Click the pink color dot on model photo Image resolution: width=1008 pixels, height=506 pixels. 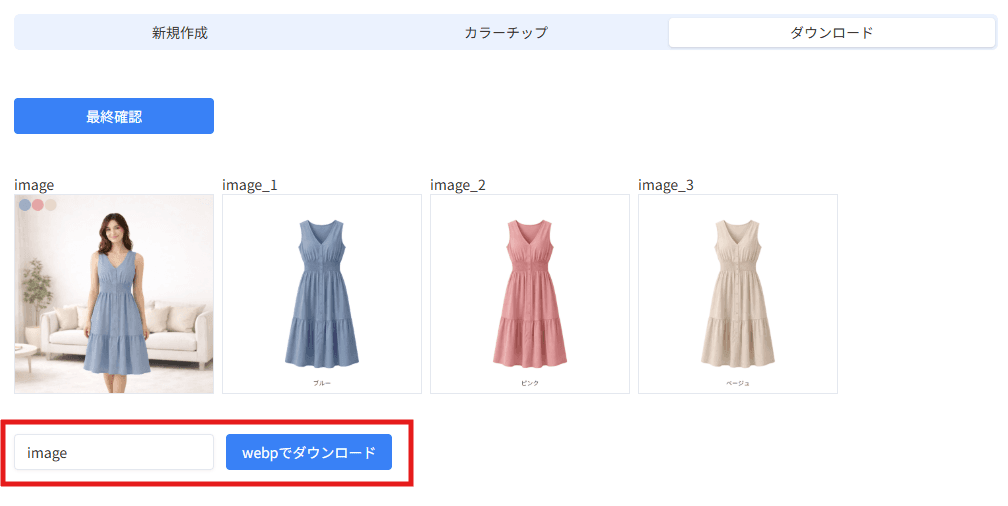(x=38, y=205)
